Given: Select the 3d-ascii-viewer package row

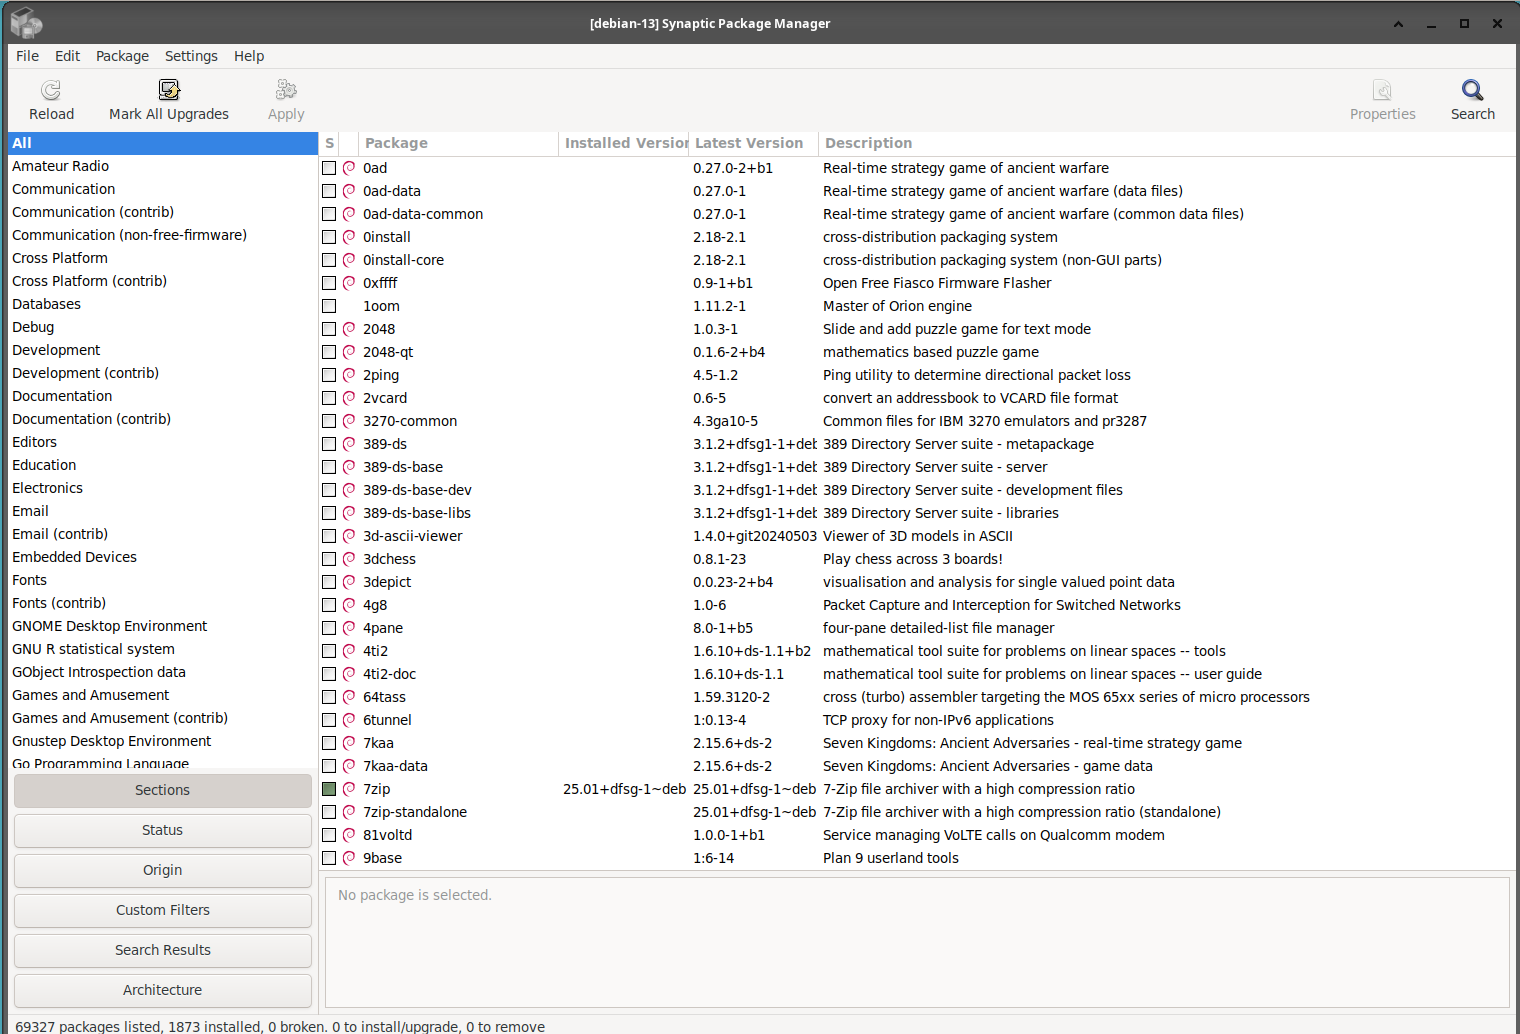Looking at the screenshot, I should (917, 536).
